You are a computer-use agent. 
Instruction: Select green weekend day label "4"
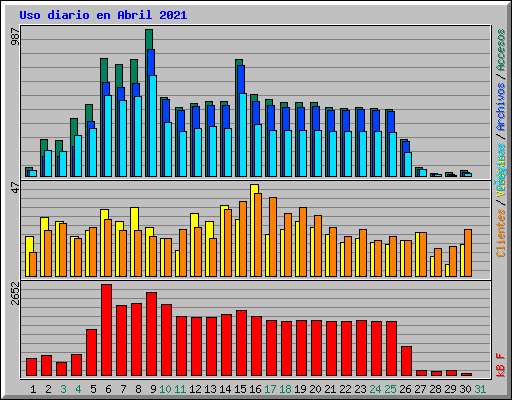tap(78, 389)
